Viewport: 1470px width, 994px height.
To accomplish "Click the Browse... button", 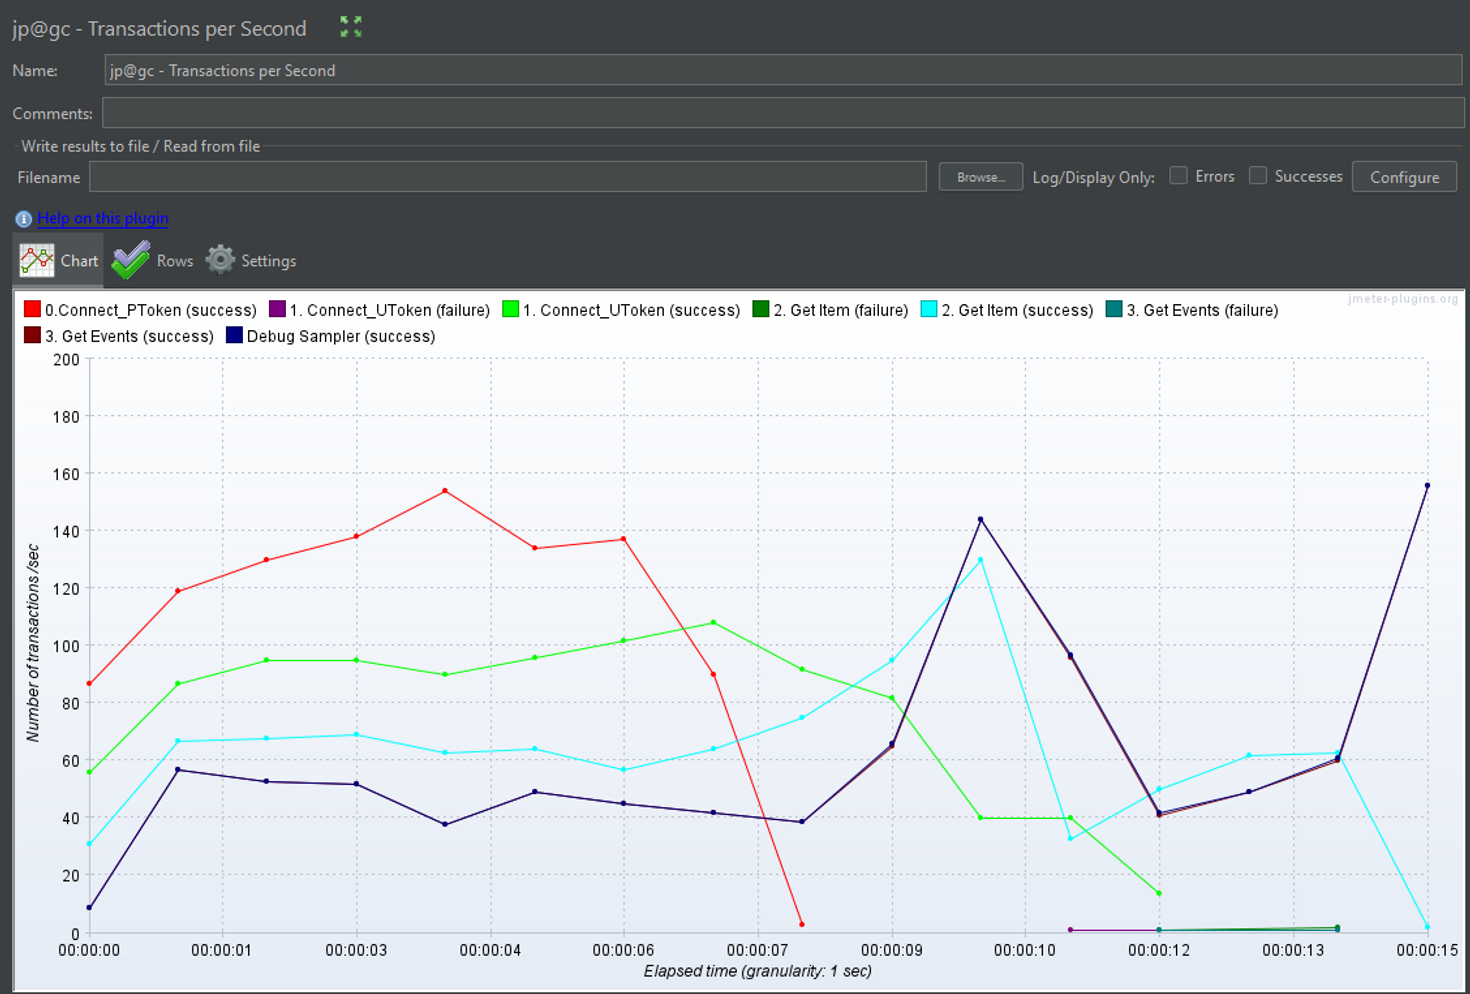I will [x=981, y=177].
